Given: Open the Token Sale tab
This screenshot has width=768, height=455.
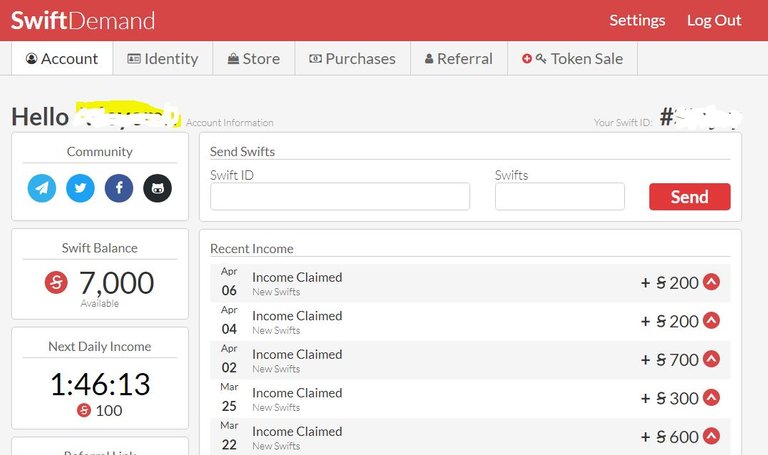Looking at the screenshot, I should pos(573,58).
